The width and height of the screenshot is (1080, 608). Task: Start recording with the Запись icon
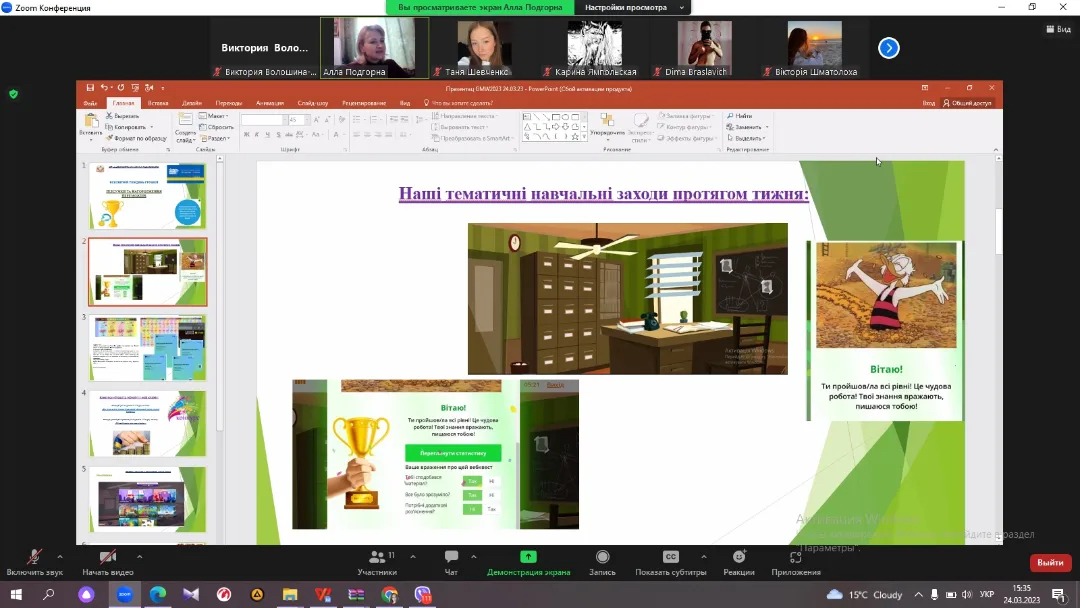[602, 558]
